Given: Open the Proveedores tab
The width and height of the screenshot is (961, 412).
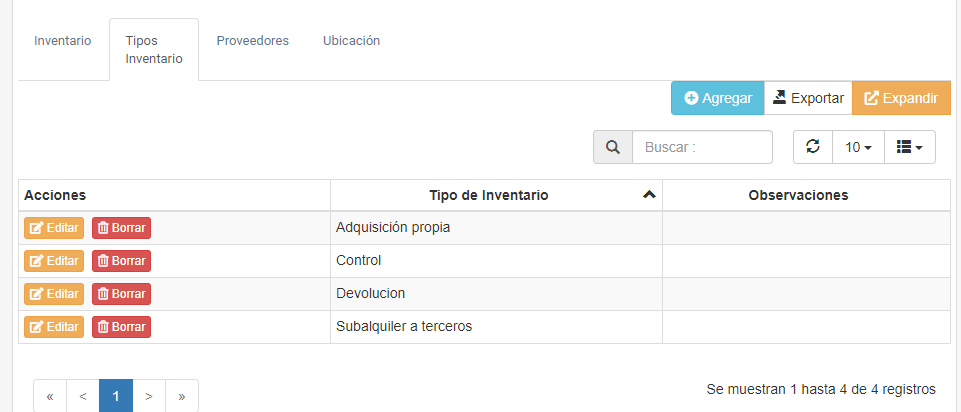Looking at the screenshot, I should [x=252, y=41].
